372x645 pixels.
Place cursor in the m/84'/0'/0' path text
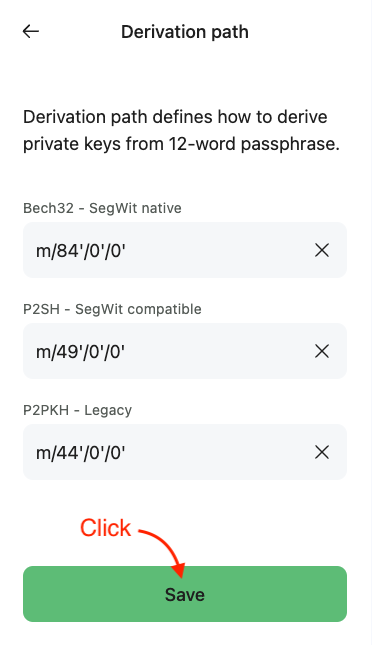81,251
